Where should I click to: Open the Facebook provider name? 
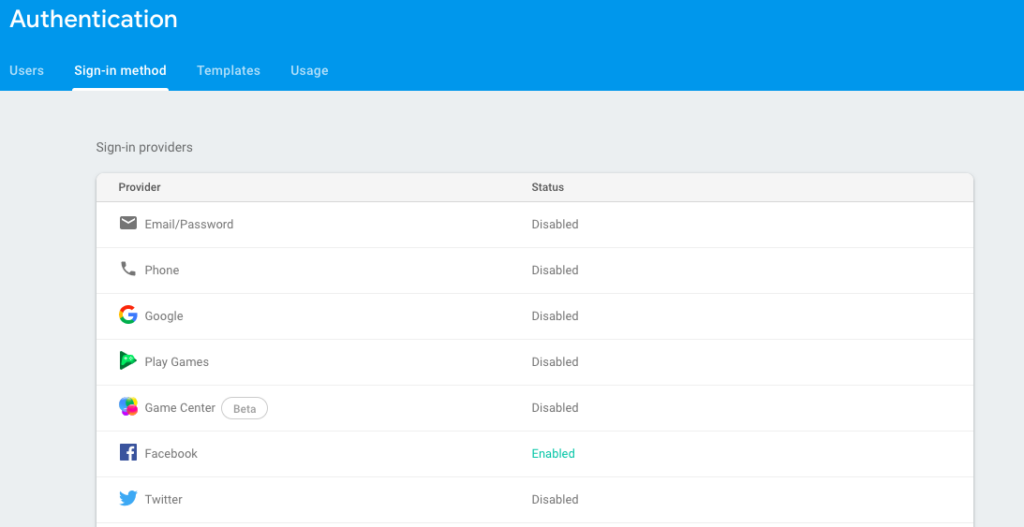point(171,453)
